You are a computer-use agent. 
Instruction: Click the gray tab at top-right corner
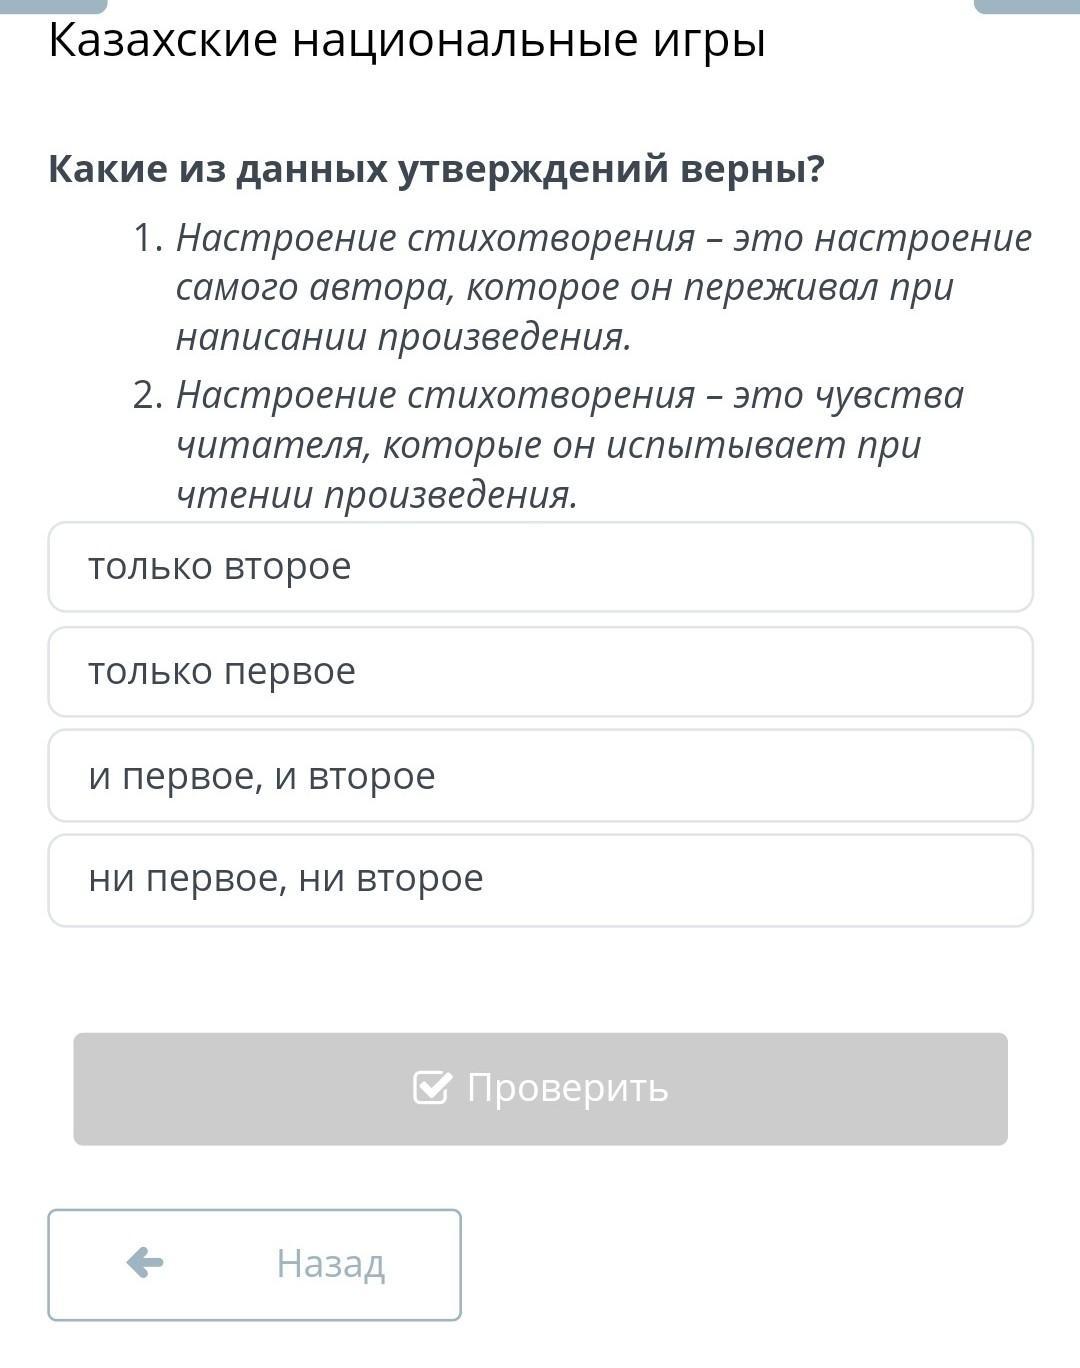[x=1027, y=5]
